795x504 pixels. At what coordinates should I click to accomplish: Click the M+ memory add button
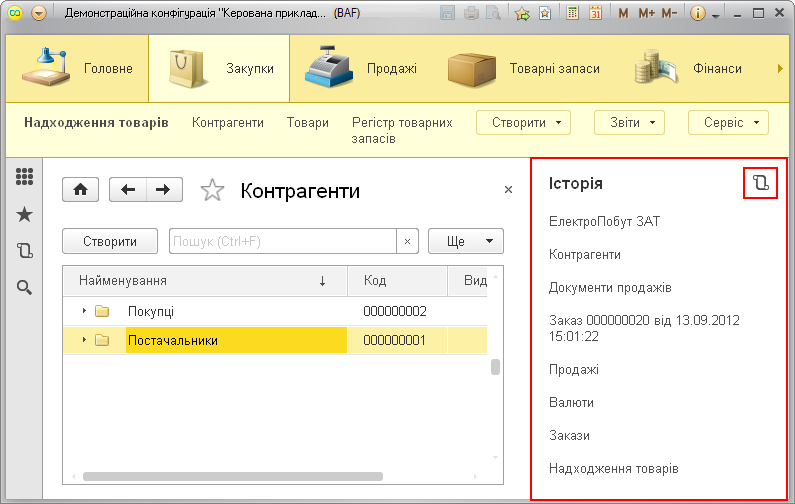646,14
